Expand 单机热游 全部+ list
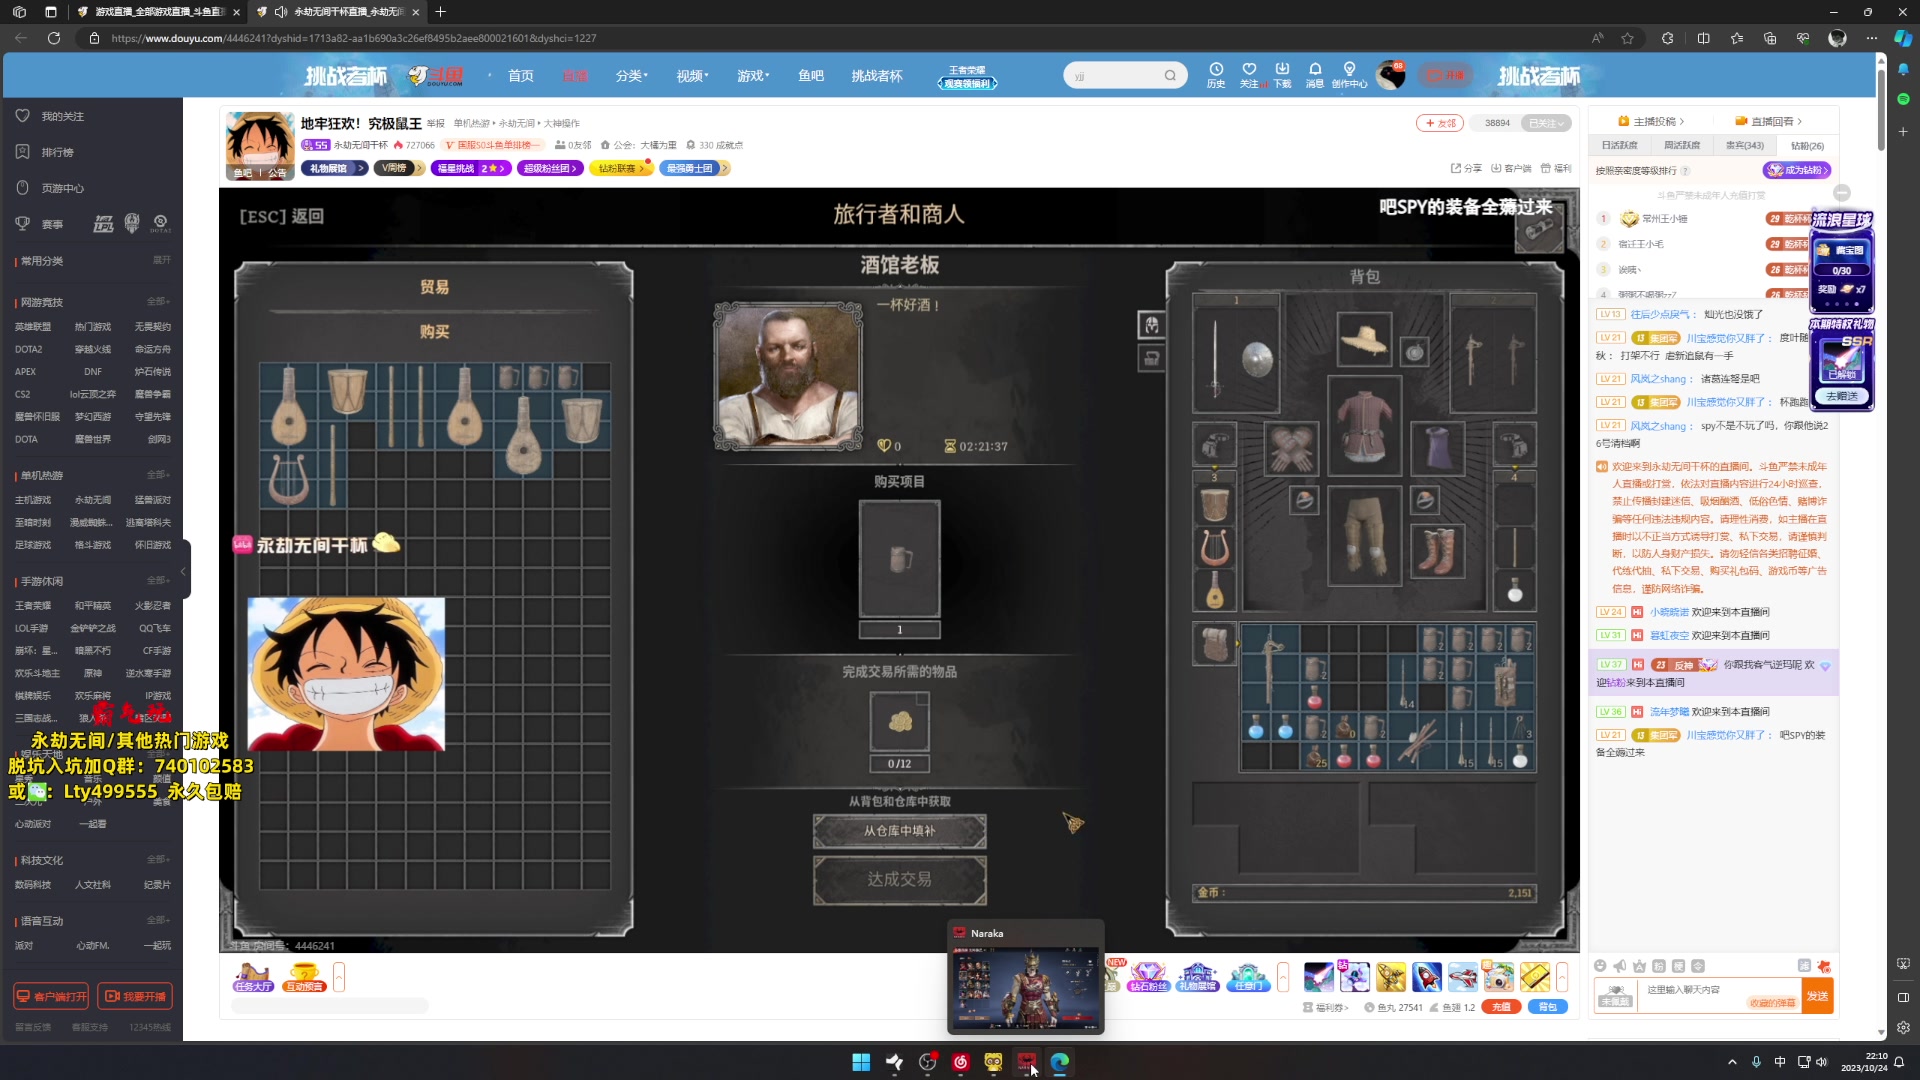The image size is (1920, 1080). click(x=158, y=474)
